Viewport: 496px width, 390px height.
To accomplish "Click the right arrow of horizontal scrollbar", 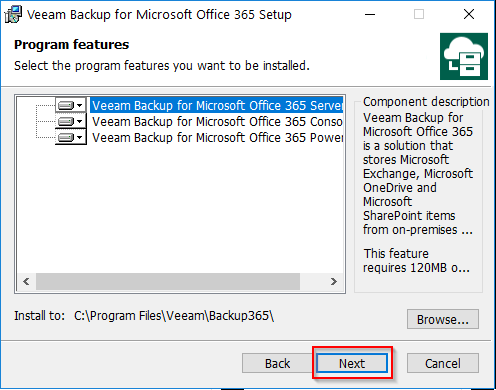I will [334, 281].
